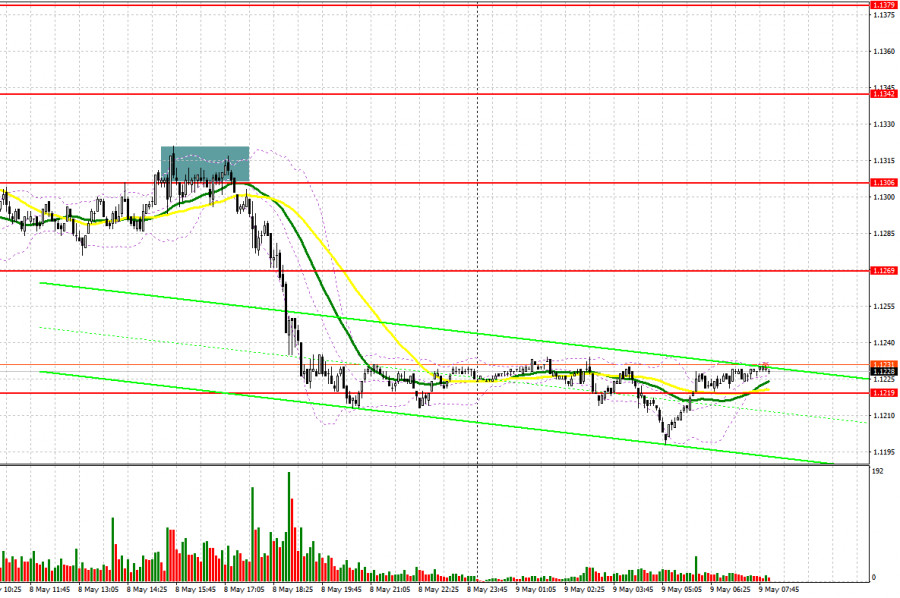The width and height of the screenshot is (900, 598).
Task: Click the 9 May 06:25 time label
Action: click(731, 589)
